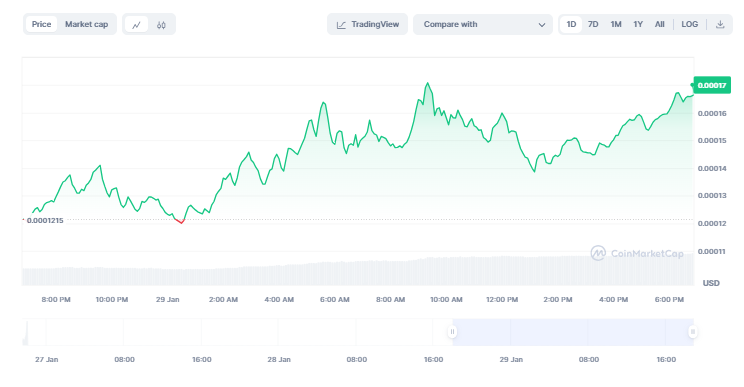744x387 pixels.
Task: Click the 27 Jan label in navigator
Action: (46, 359)
